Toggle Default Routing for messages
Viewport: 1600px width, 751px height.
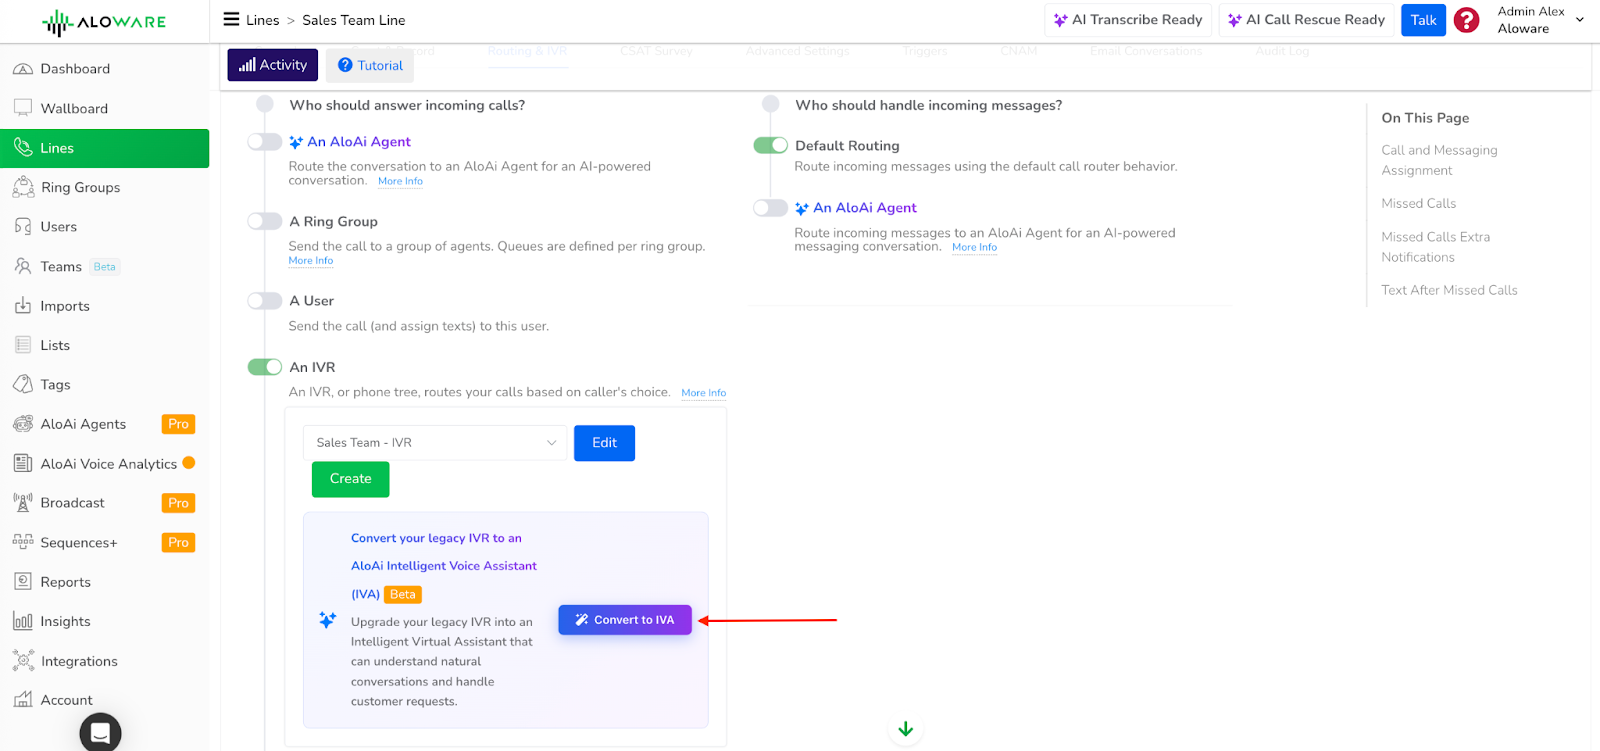(x=771, y=145)
